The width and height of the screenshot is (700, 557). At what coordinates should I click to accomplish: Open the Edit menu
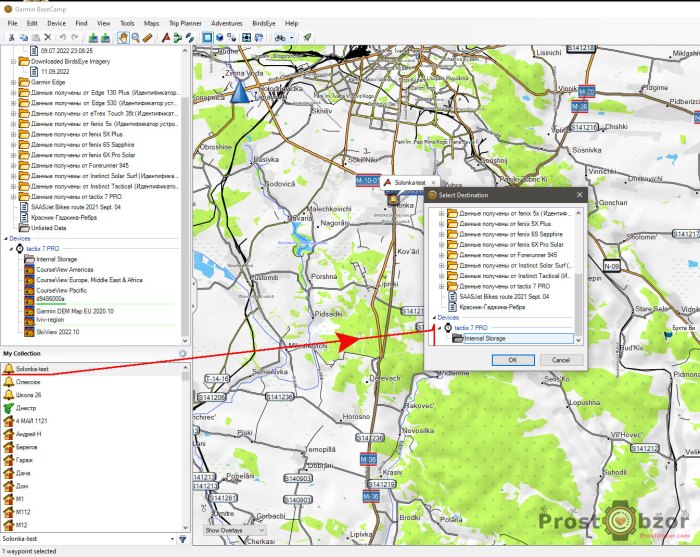tap(32, 23)
